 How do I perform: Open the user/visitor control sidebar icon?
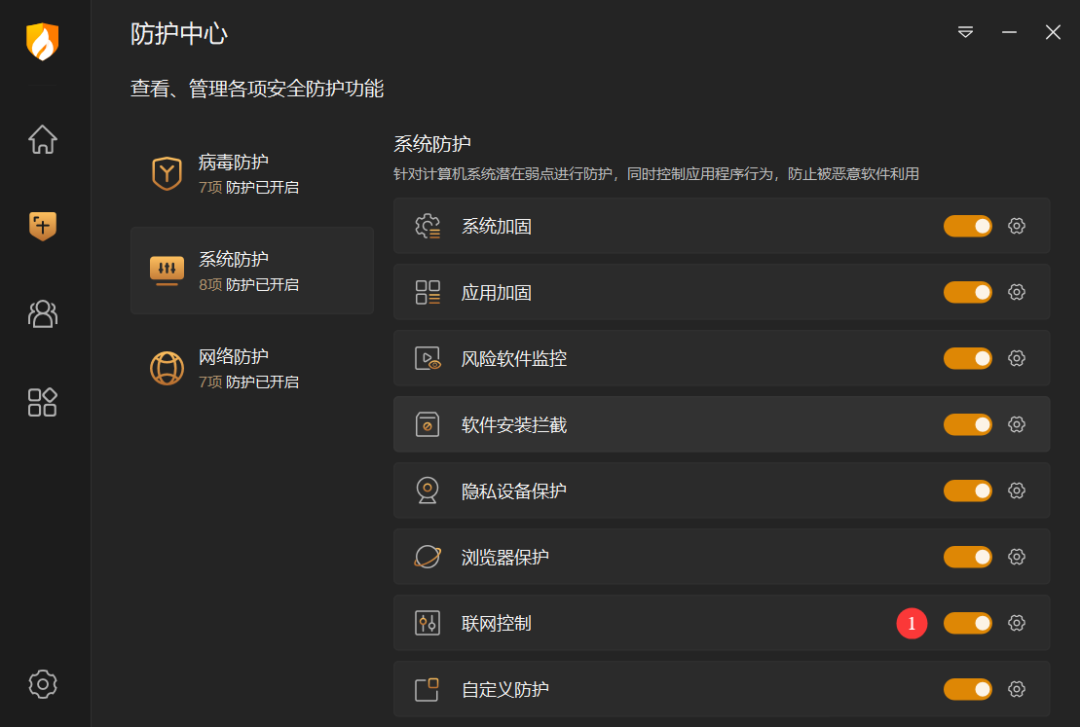(x=43, y=314)
